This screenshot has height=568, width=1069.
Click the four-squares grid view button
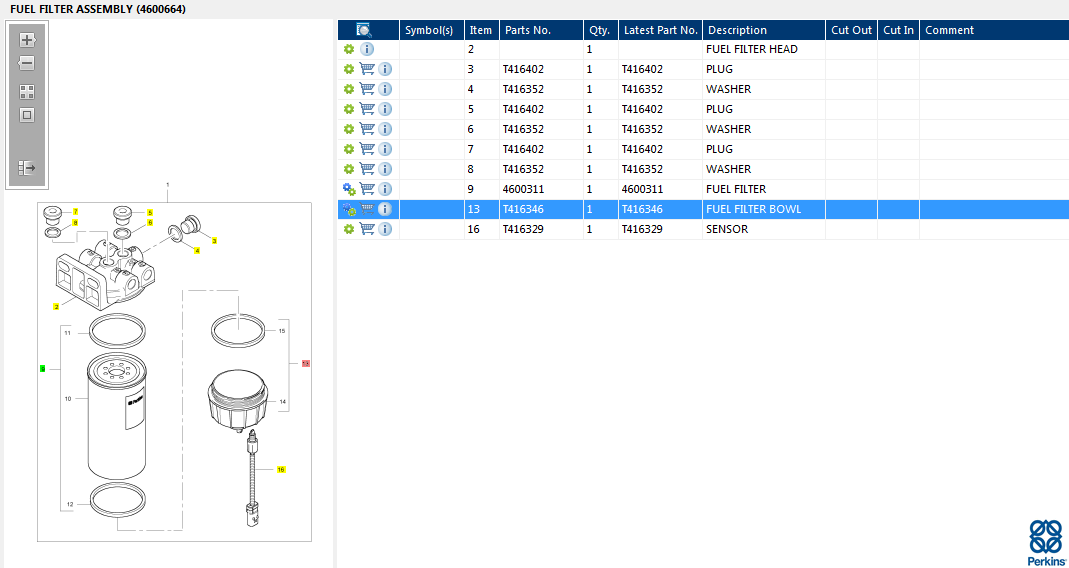27,91
